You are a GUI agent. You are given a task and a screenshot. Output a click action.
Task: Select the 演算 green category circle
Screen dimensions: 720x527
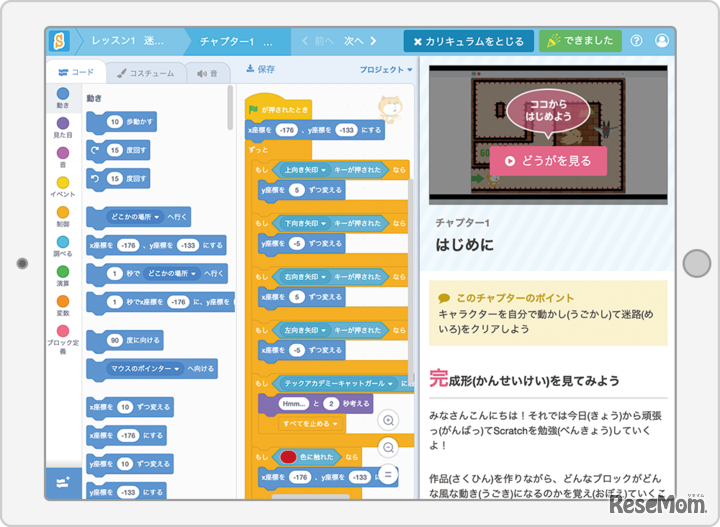tap(63, 271)
